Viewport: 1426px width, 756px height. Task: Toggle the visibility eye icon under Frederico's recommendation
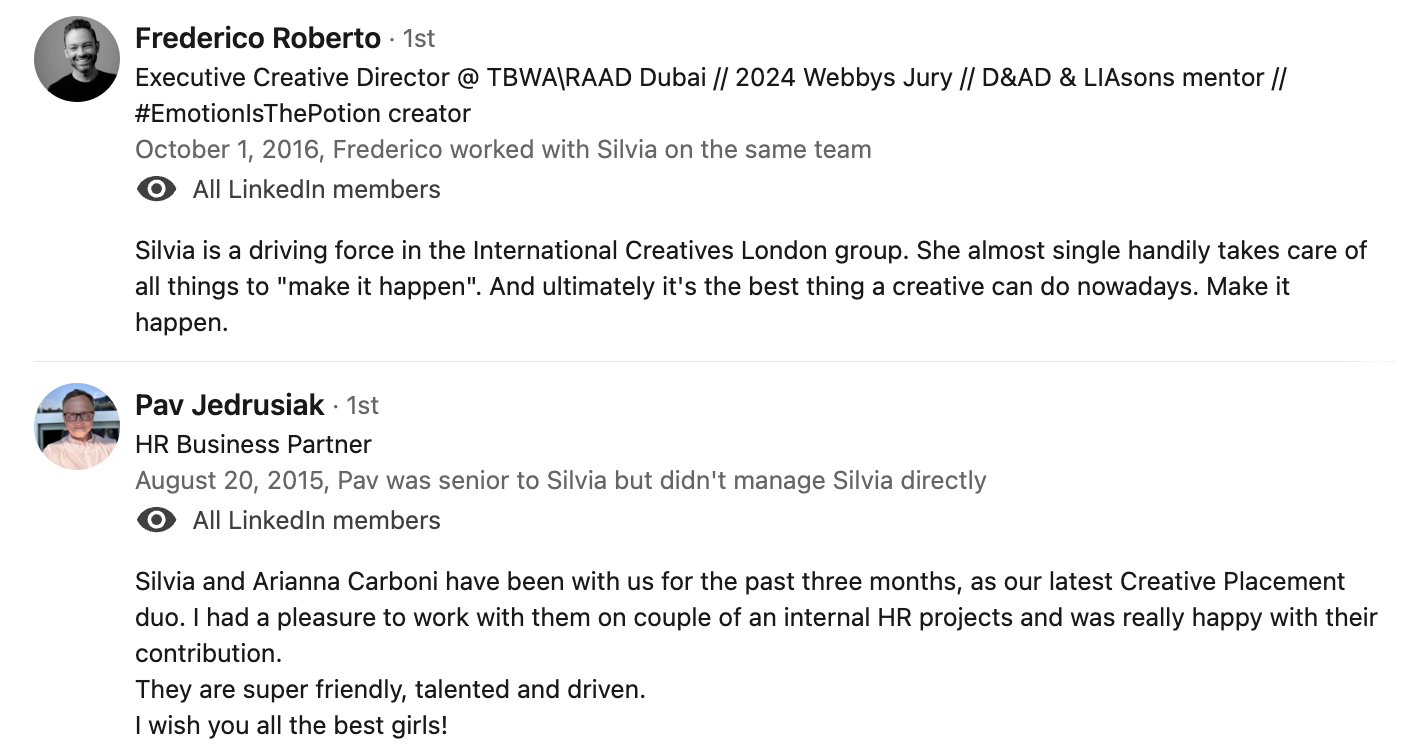[x=156, y=189]
